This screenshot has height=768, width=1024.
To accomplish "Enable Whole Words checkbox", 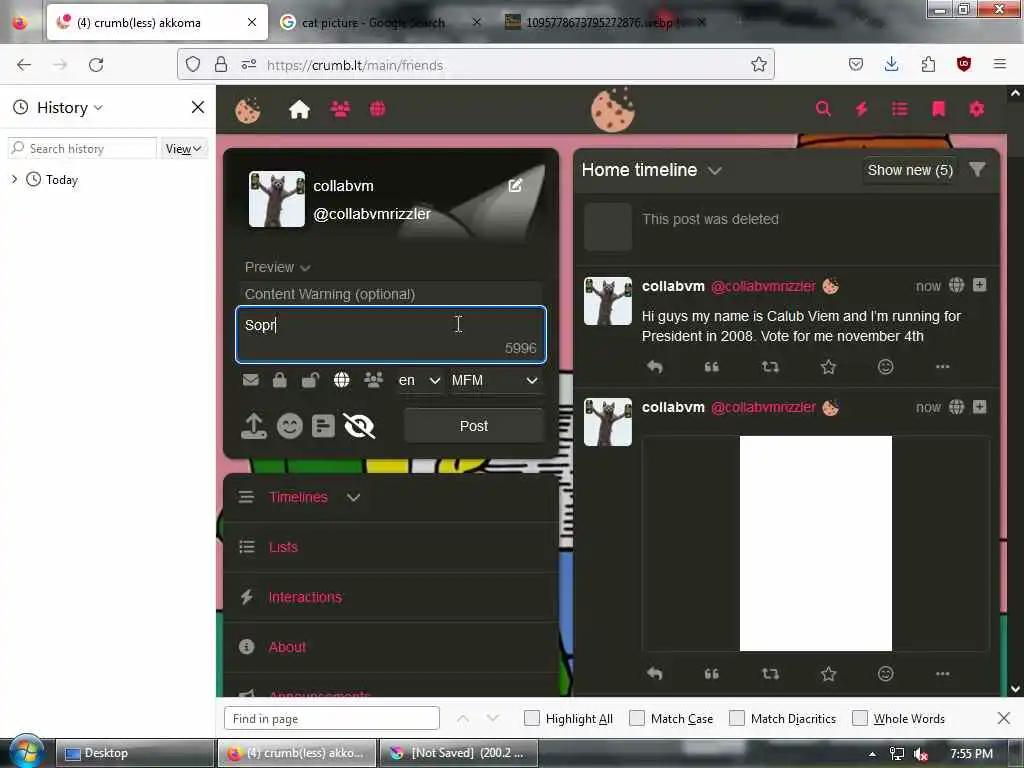I will coord(860,718).
